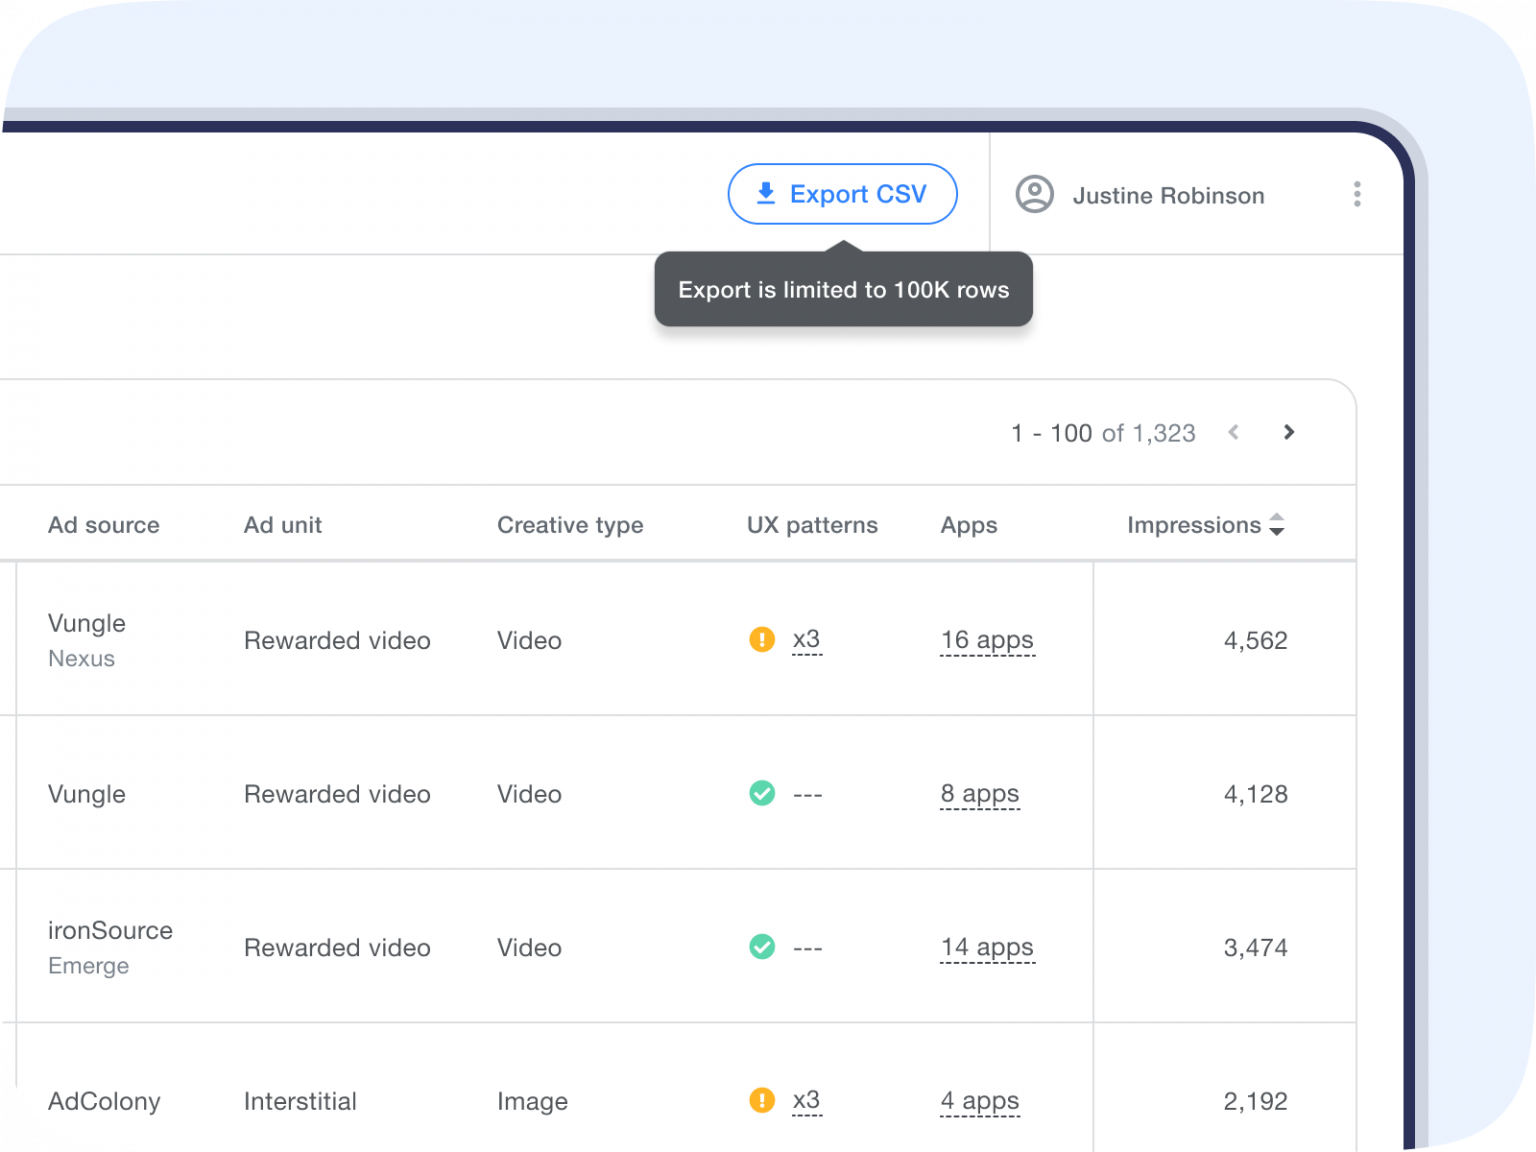
Task: Sort the table by the Impressions column
Action: pyautogui.click(x=1194, y=524)
